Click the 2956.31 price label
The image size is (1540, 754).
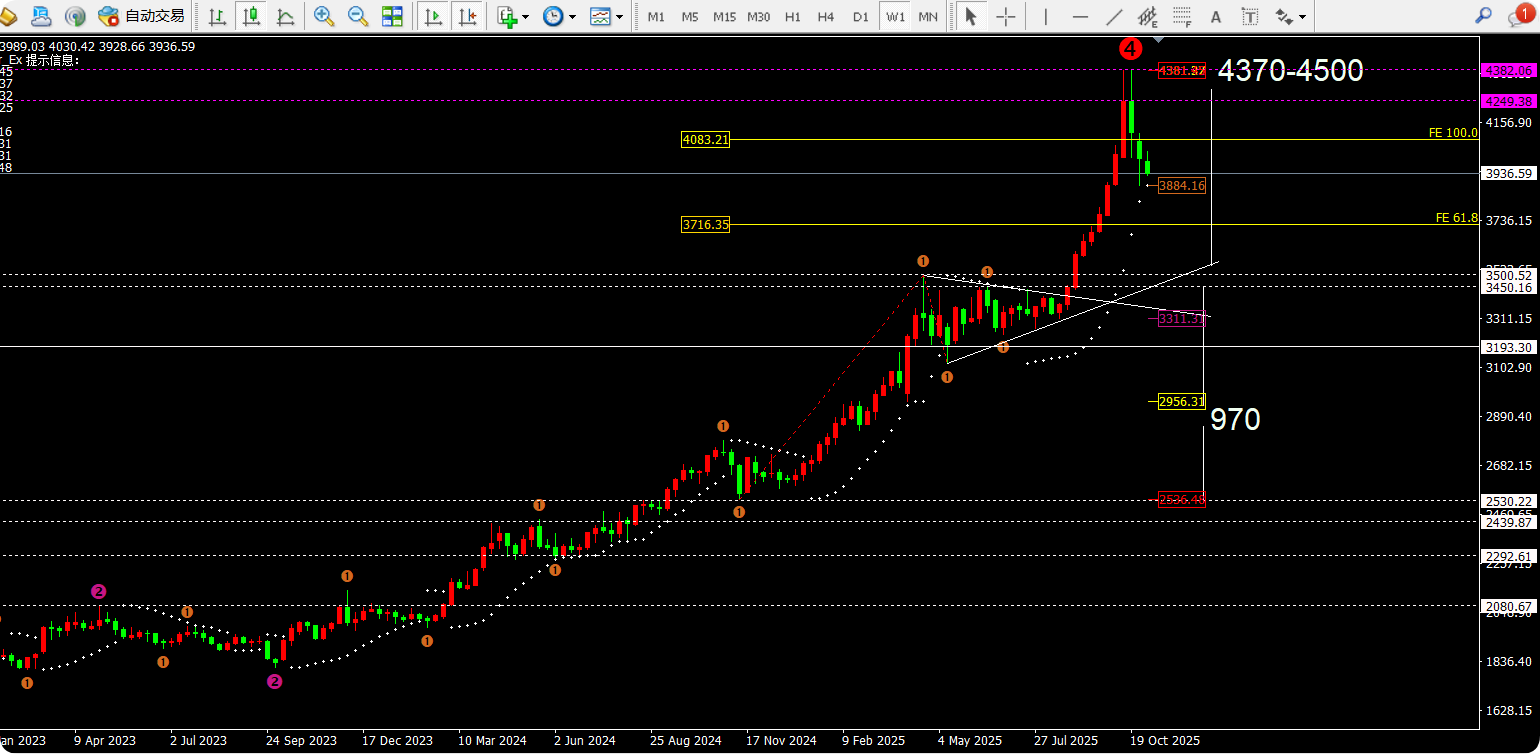point(1182,401)
